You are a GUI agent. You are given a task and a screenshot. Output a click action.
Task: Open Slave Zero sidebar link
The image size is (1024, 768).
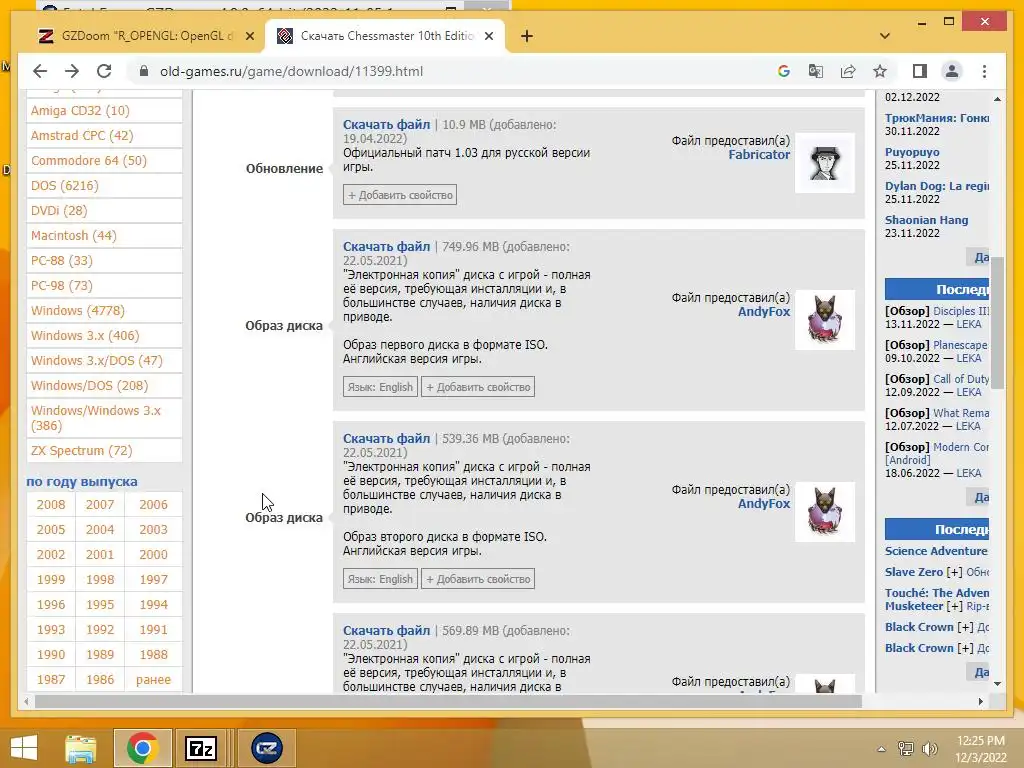point(914,572)
